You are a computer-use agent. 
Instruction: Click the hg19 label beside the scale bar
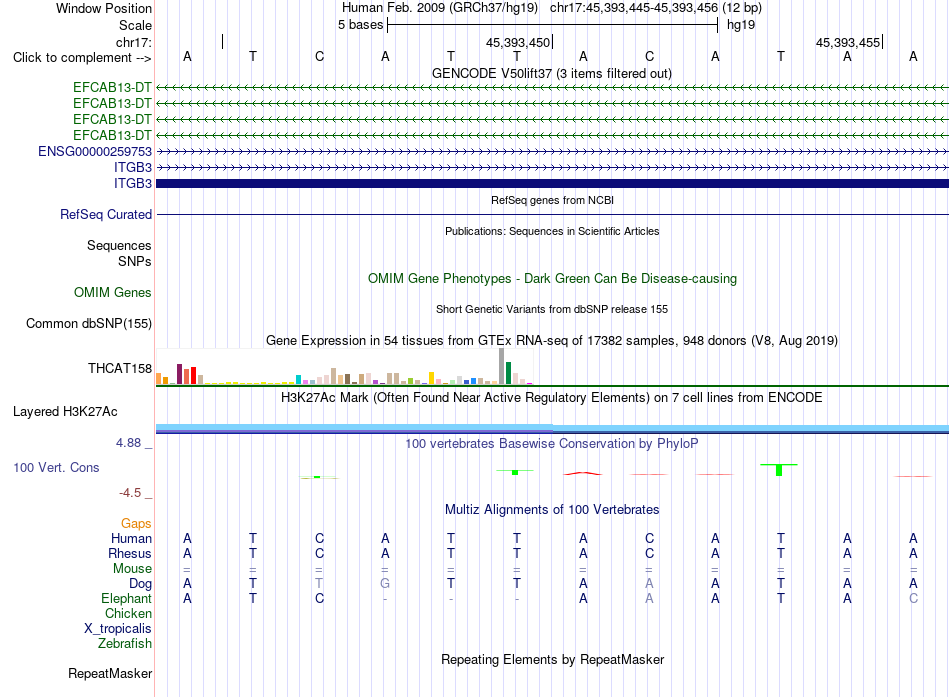(741, 25)
